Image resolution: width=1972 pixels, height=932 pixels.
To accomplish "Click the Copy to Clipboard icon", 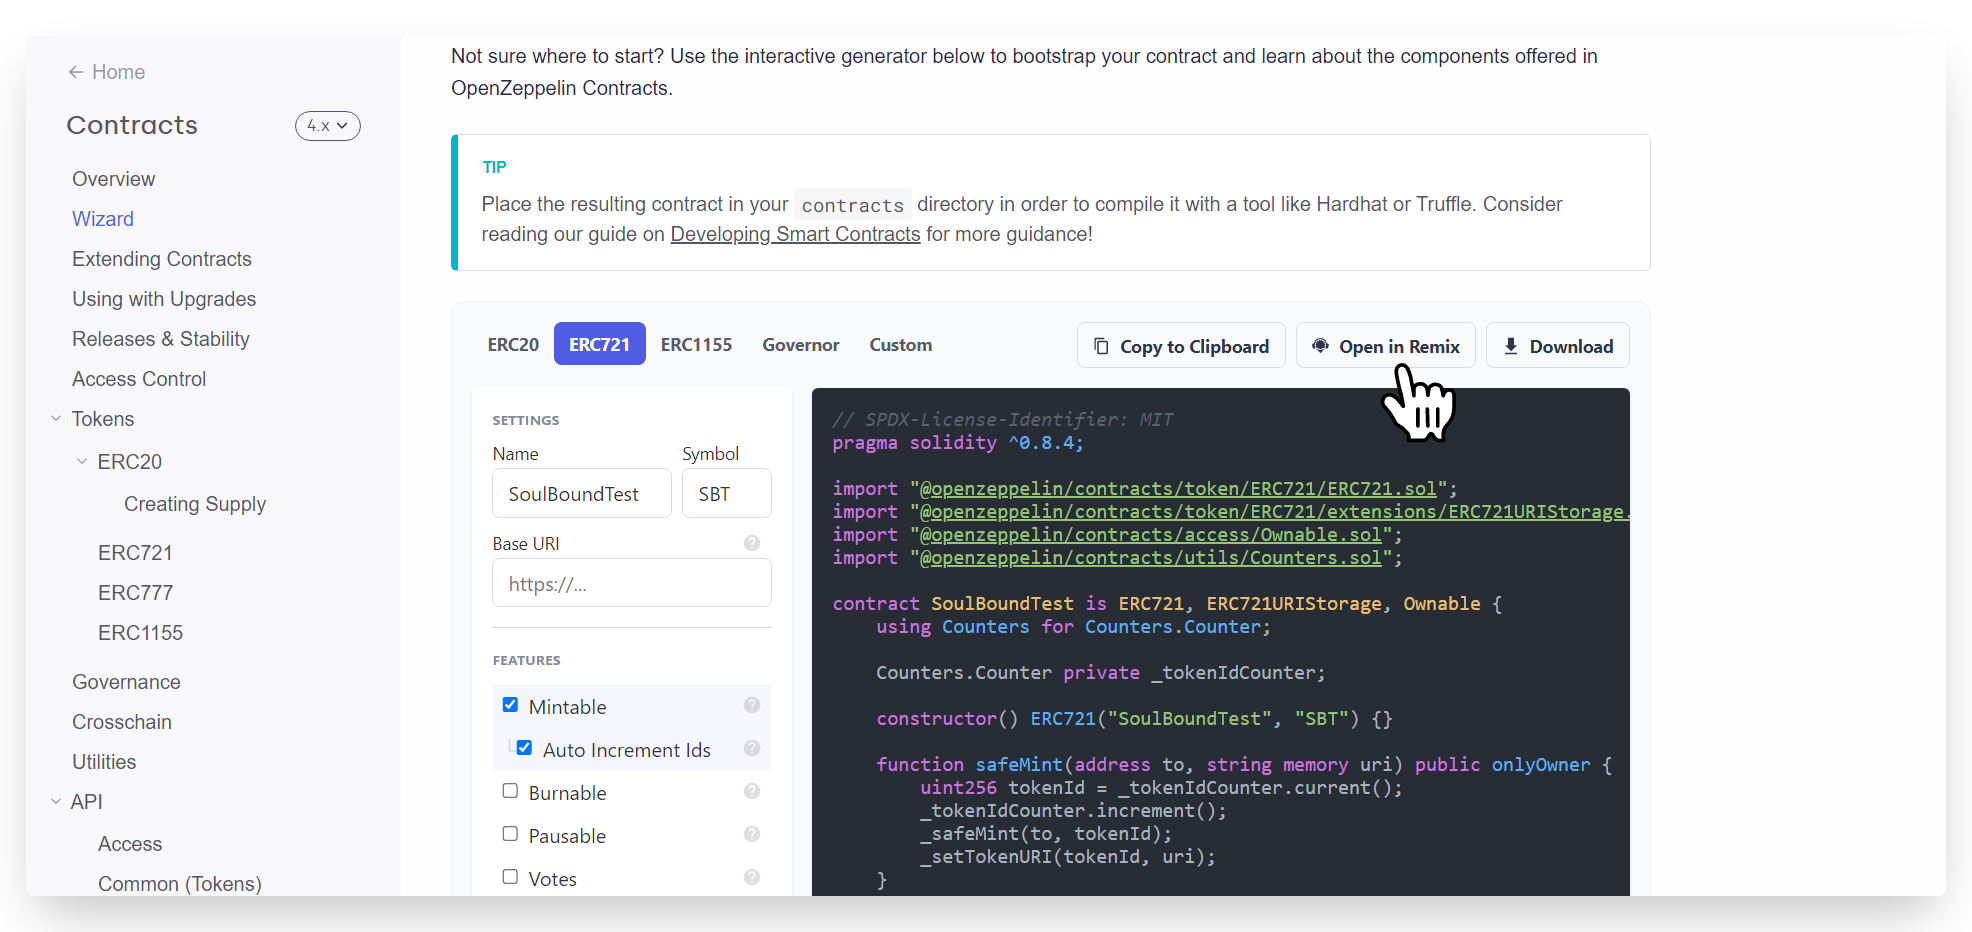I will coord(1101,346).
